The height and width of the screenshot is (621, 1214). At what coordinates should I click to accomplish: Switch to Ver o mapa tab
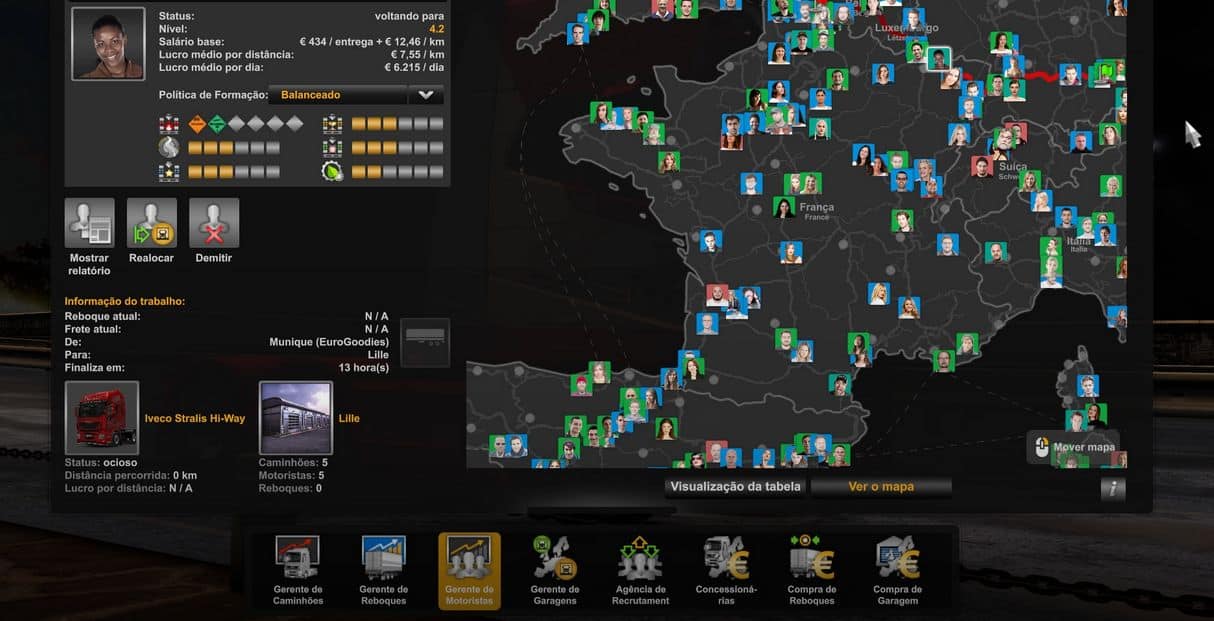pyautogui.click(x=881, y=487)
